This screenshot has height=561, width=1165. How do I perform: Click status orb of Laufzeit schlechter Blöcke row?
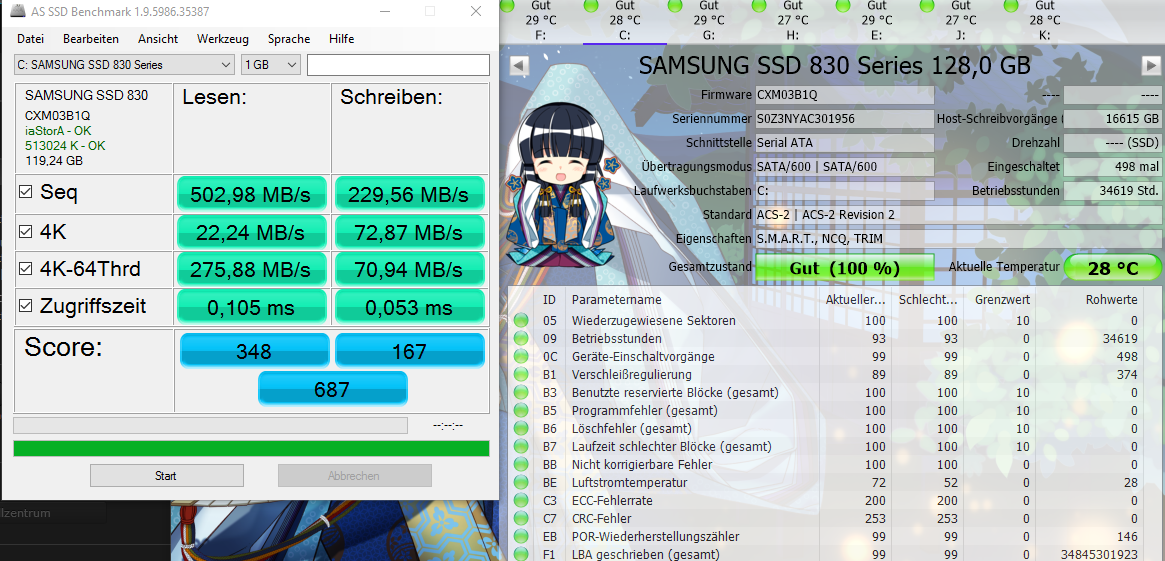pos(521,447)
